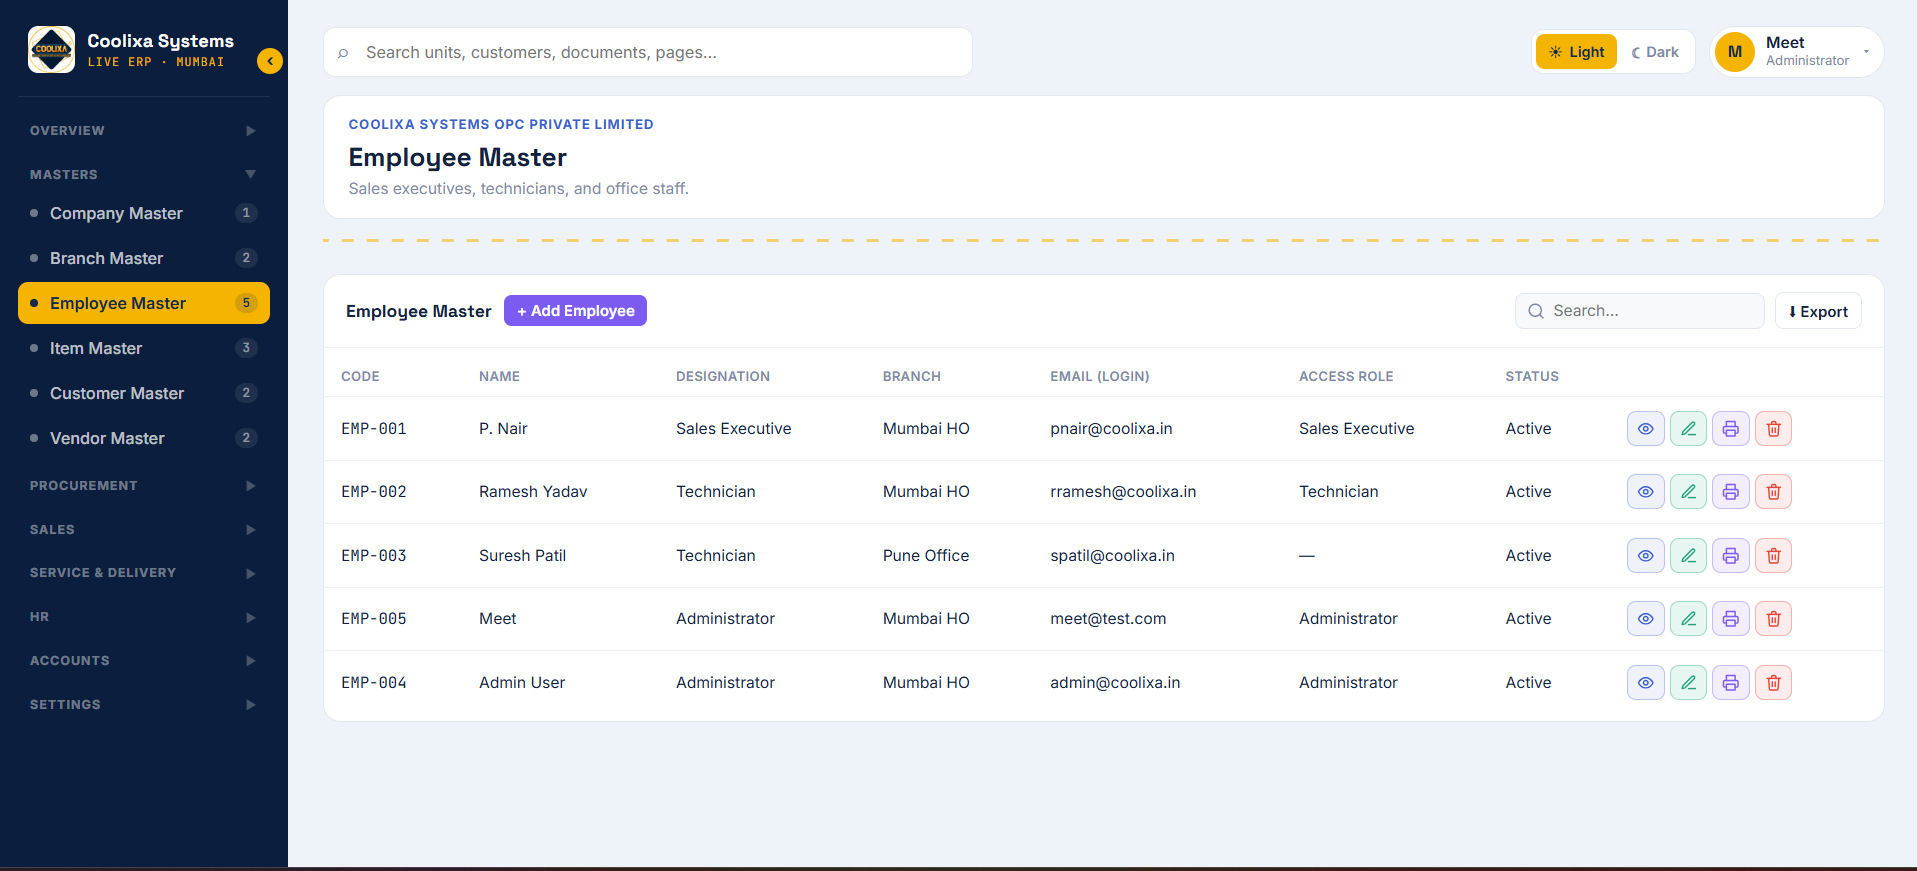Print the Ramesh Yadav record
Viewport: 1917px width, 871px height.
click(1730, 492)
